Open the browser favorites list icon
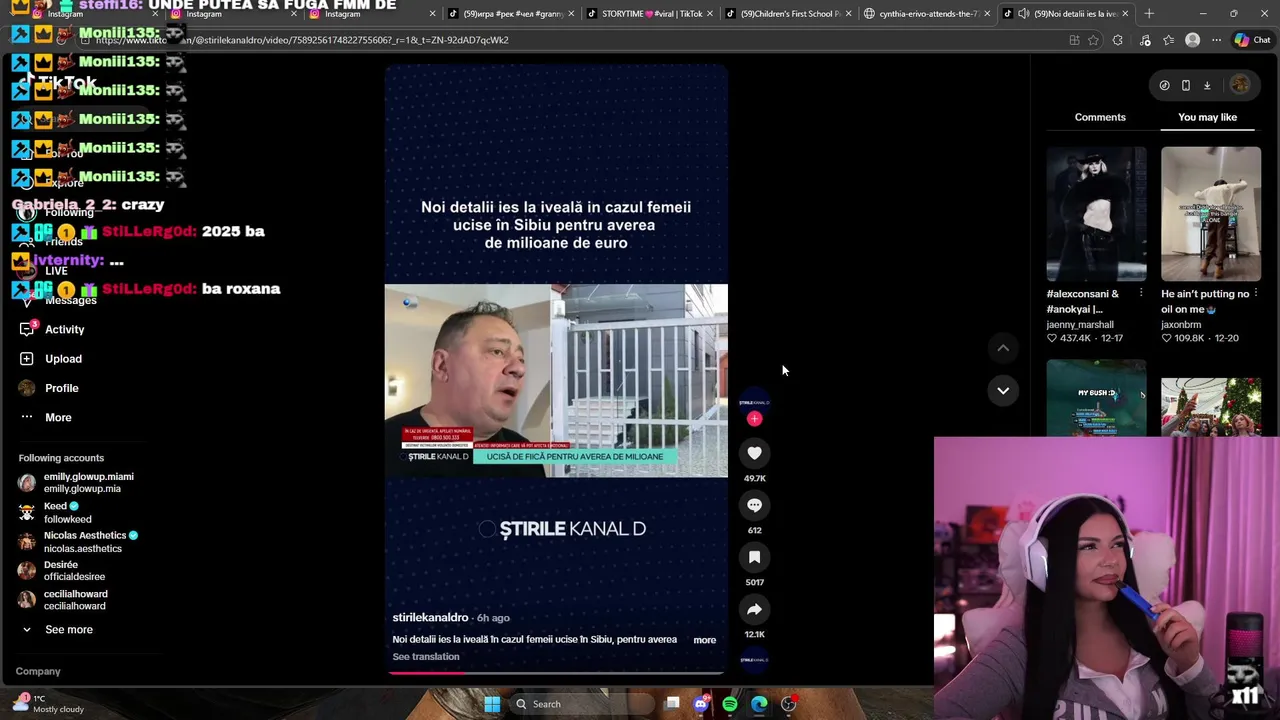This screenshot has height=720, width=1280. pyautogui.click(x=1168, y=40)
